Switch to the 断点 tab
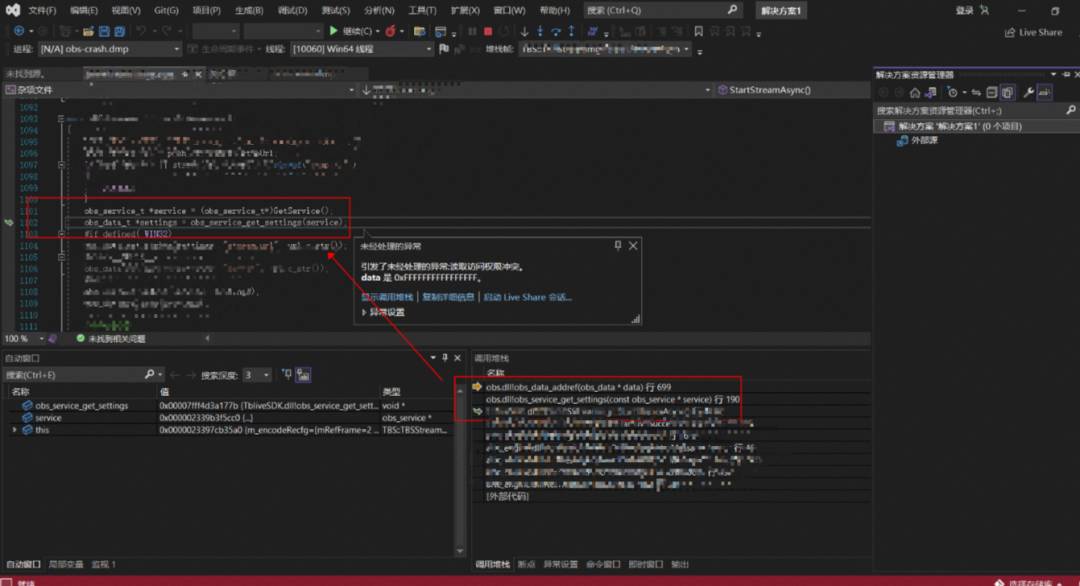The image size is (1080, 586). (526, 564)
